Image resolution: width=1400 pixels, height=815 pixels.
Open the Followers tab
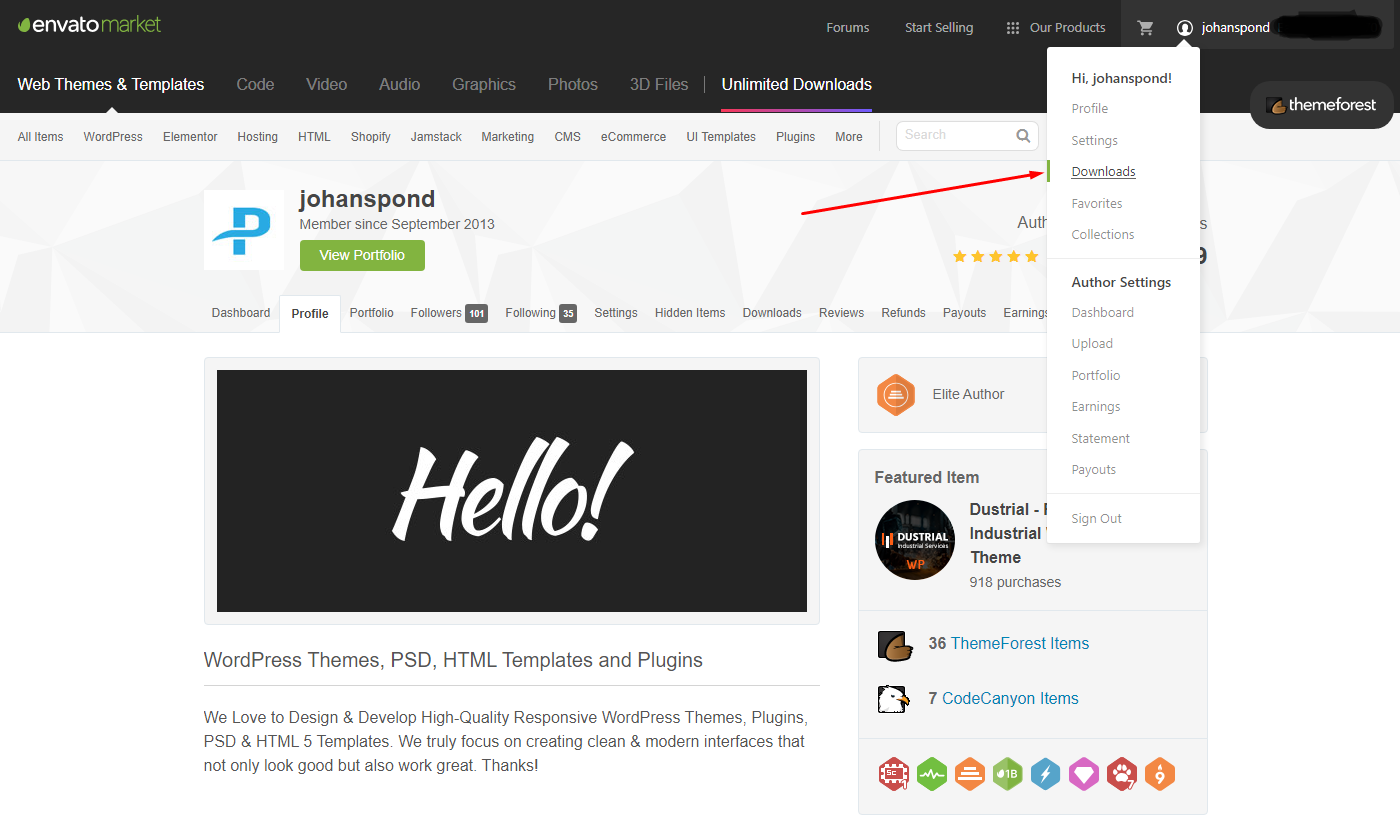coord(436,313)
